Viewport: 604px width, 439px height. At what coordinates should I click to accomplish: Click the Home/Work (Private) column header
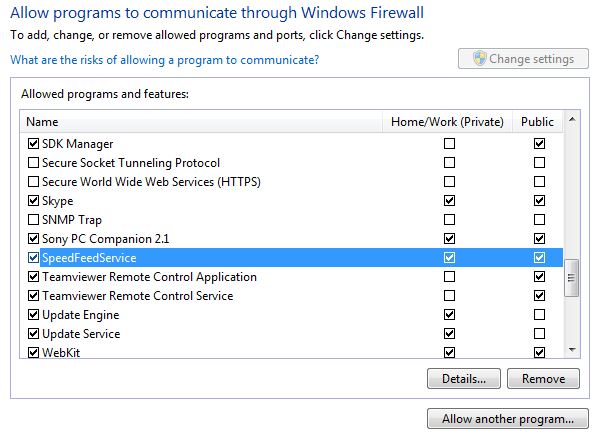point(447,122)
